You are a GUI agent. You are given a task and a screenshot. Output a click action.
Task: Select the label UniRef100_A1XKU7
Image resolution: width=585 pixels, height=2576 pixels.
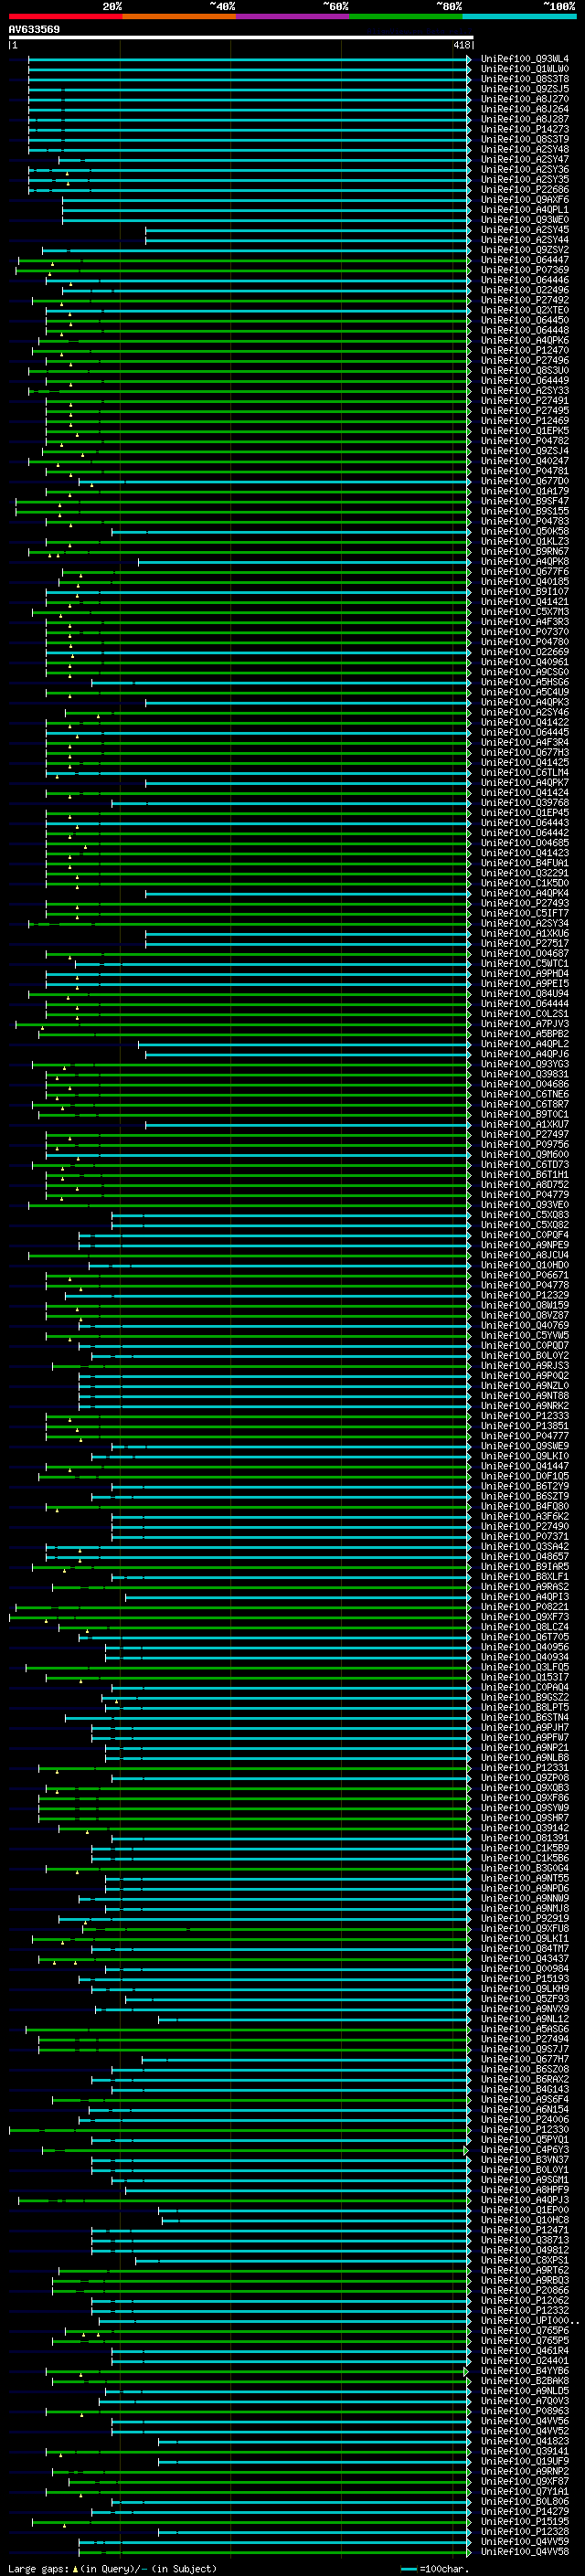(525, 1125)
